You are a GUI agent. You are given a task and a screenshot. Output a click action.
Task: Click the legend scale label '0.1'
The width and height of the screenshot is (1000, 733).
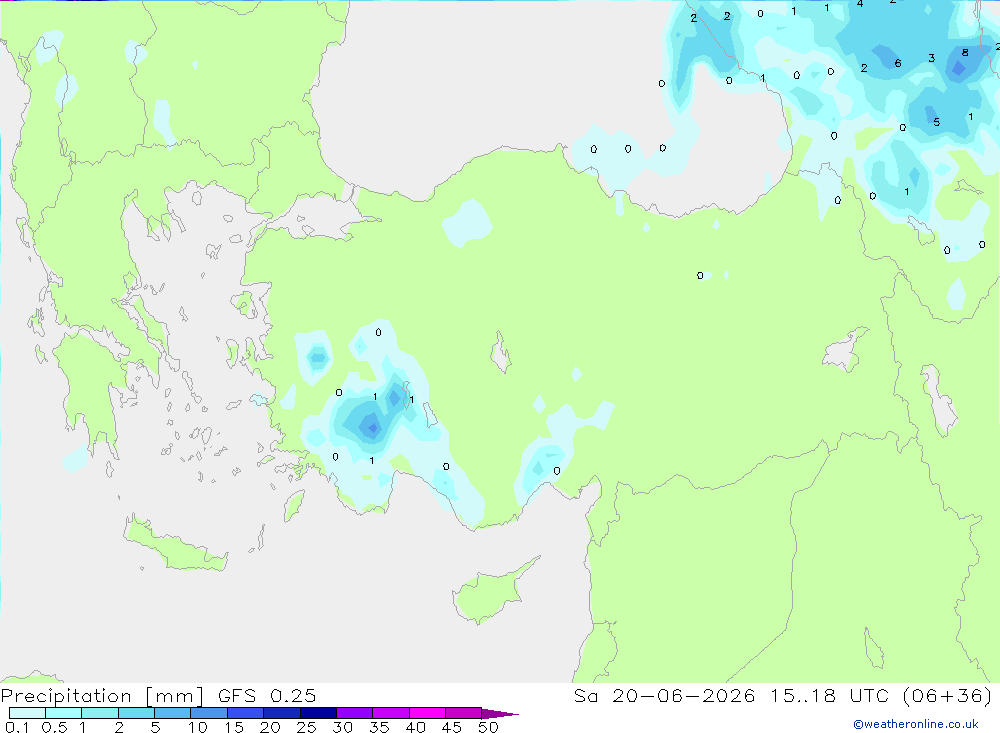pyautogui.click(x=16, y=727)
